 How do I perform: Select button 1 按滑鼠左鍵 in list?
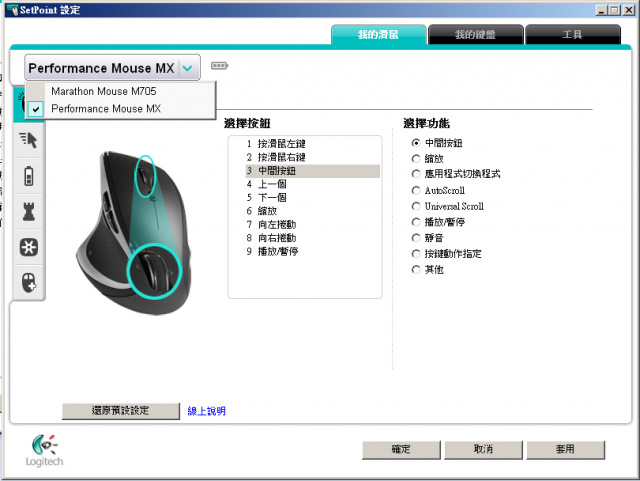click(x=312, y=144)
